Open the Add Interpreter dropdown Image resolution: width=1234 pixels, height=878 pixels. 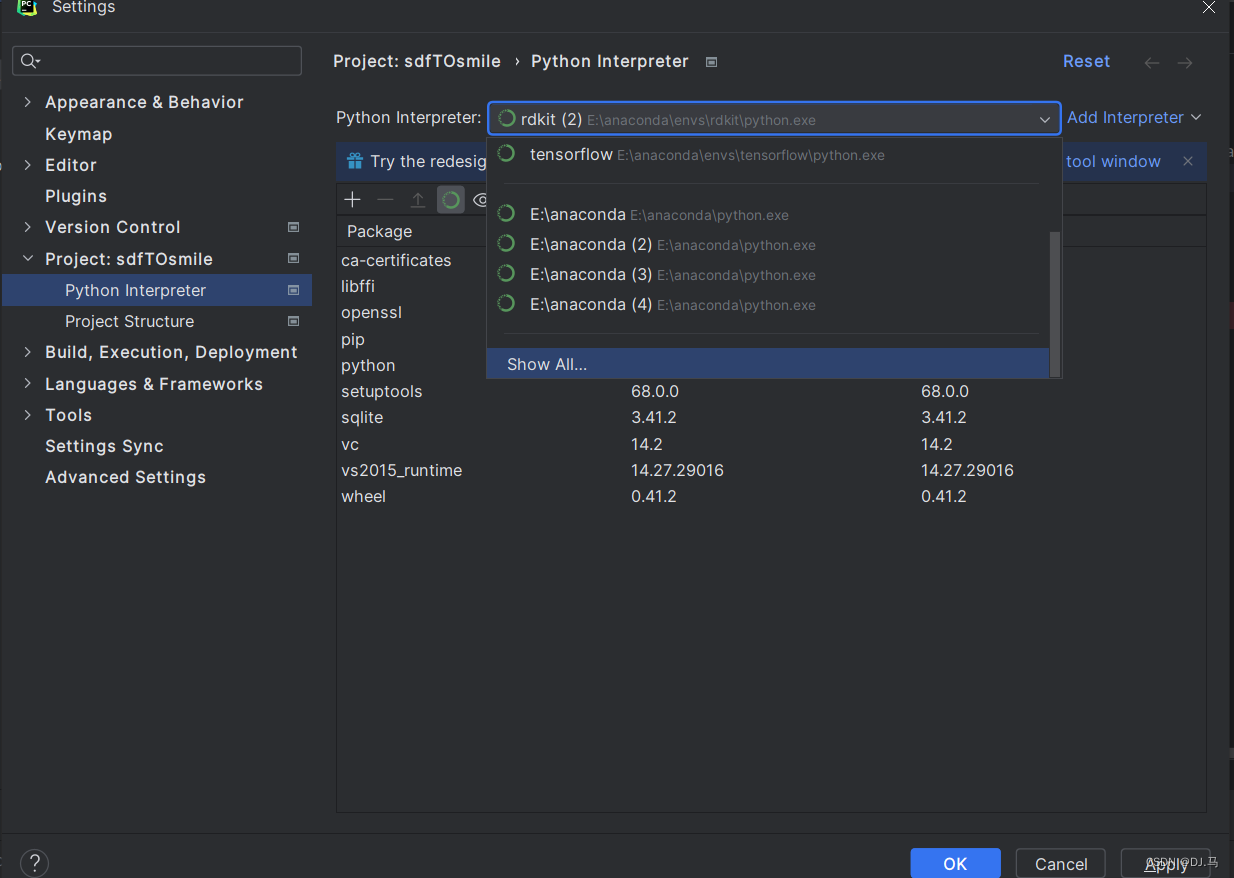tap(1134, 117)
